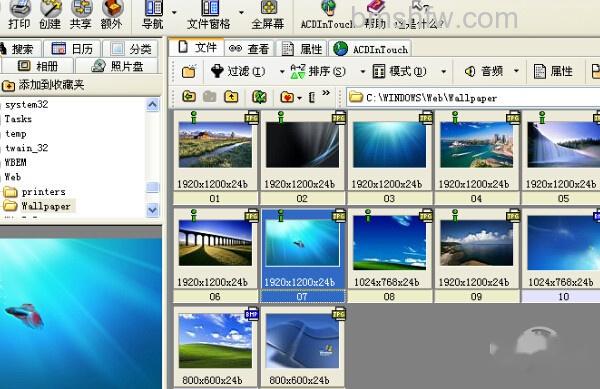Select thumbnail 04 harbor city wallpaper
Screen dimensions: 600x389
click(476, 157)
